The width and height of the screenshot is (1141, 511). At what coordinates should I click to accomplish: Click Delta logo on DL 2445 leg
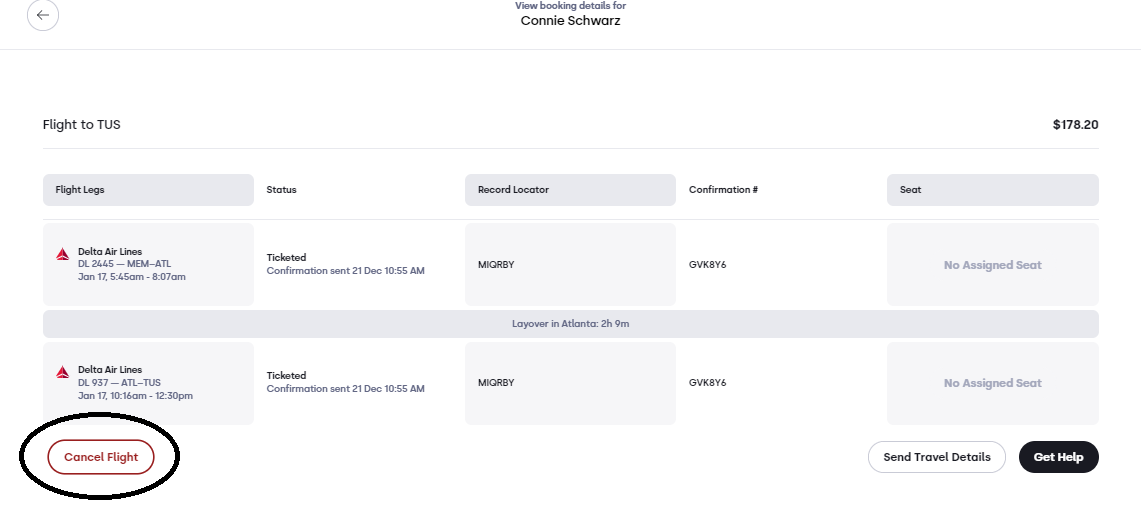[63, 254]
